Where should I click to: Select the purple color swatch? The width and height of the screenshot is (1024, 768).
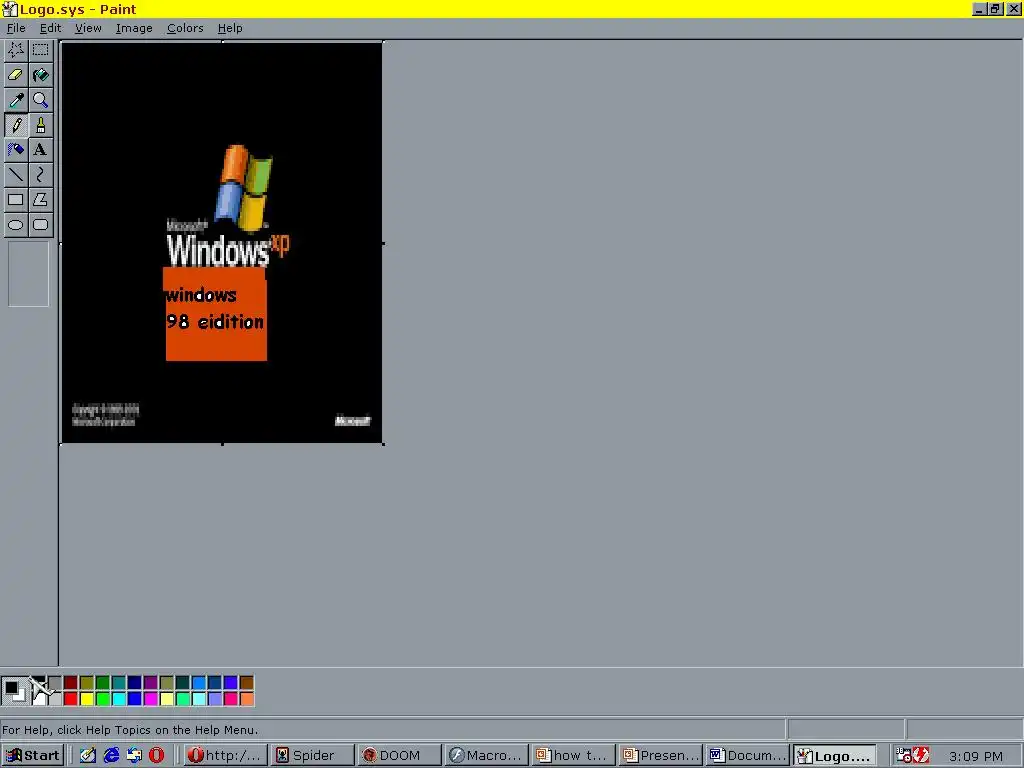point(151,683)
